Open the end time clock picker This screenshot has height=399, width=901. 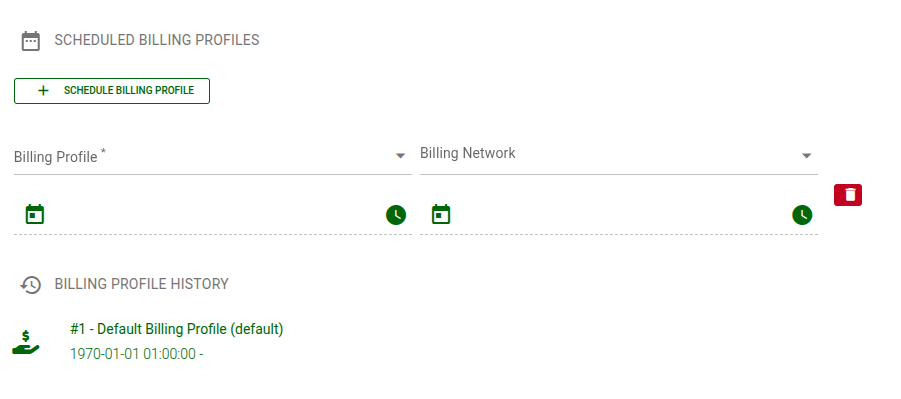[x=802, y=215]
